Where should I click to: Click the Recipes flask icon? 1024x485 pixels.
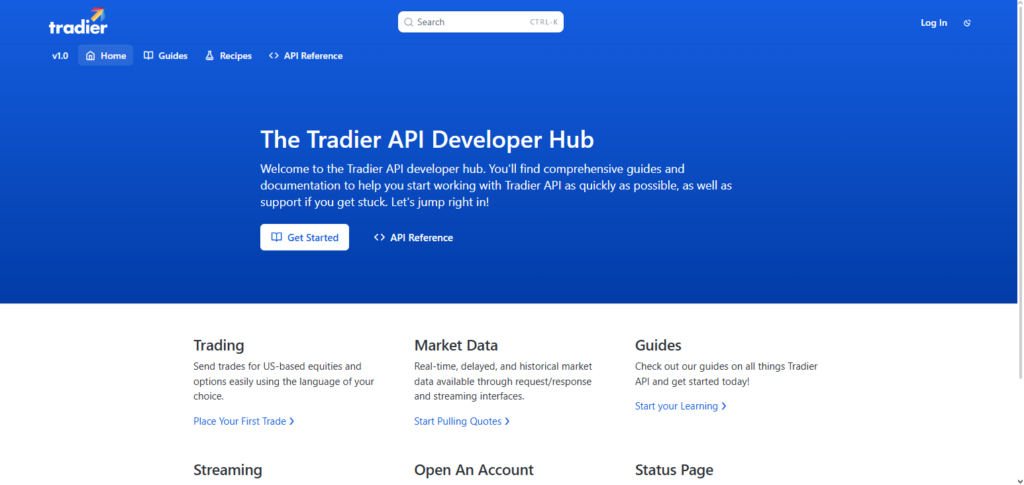[x=210, y=56]
